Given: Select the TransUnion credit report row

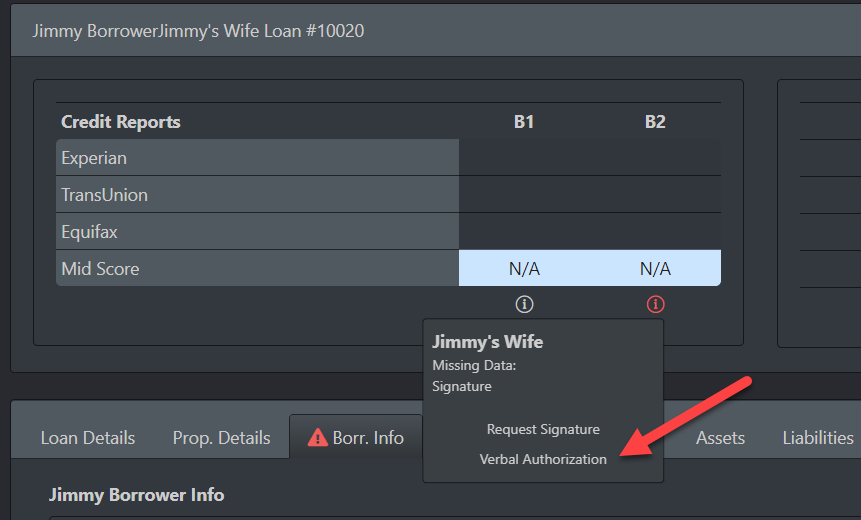Looking at the screenshot, I should (104, 195).
